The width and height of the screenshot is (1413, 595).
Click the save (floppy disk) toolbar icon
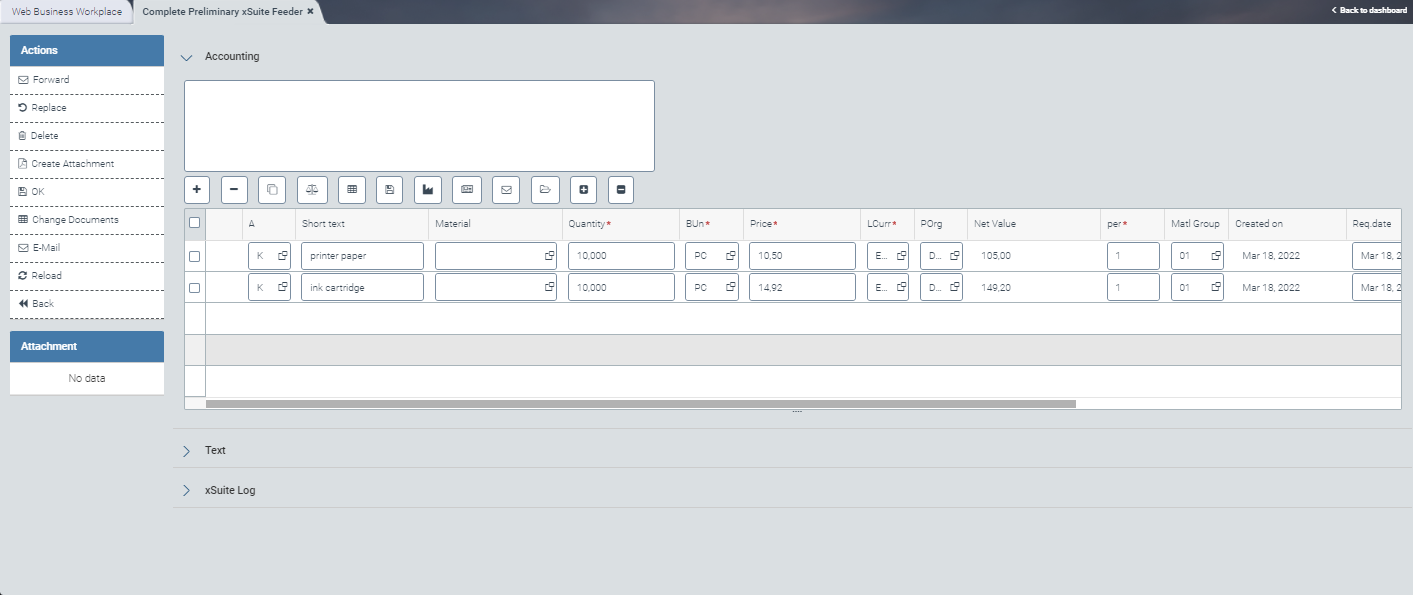388,190
